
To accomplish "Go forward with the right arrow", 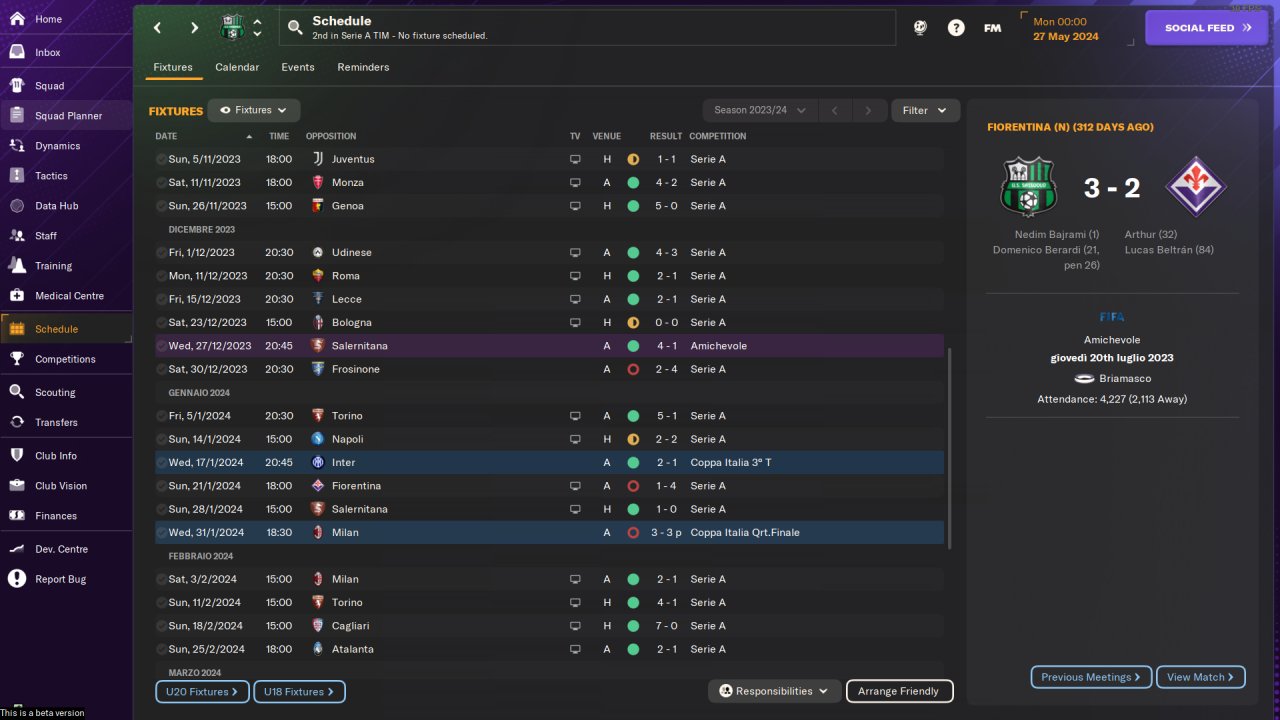I will 194,28.
